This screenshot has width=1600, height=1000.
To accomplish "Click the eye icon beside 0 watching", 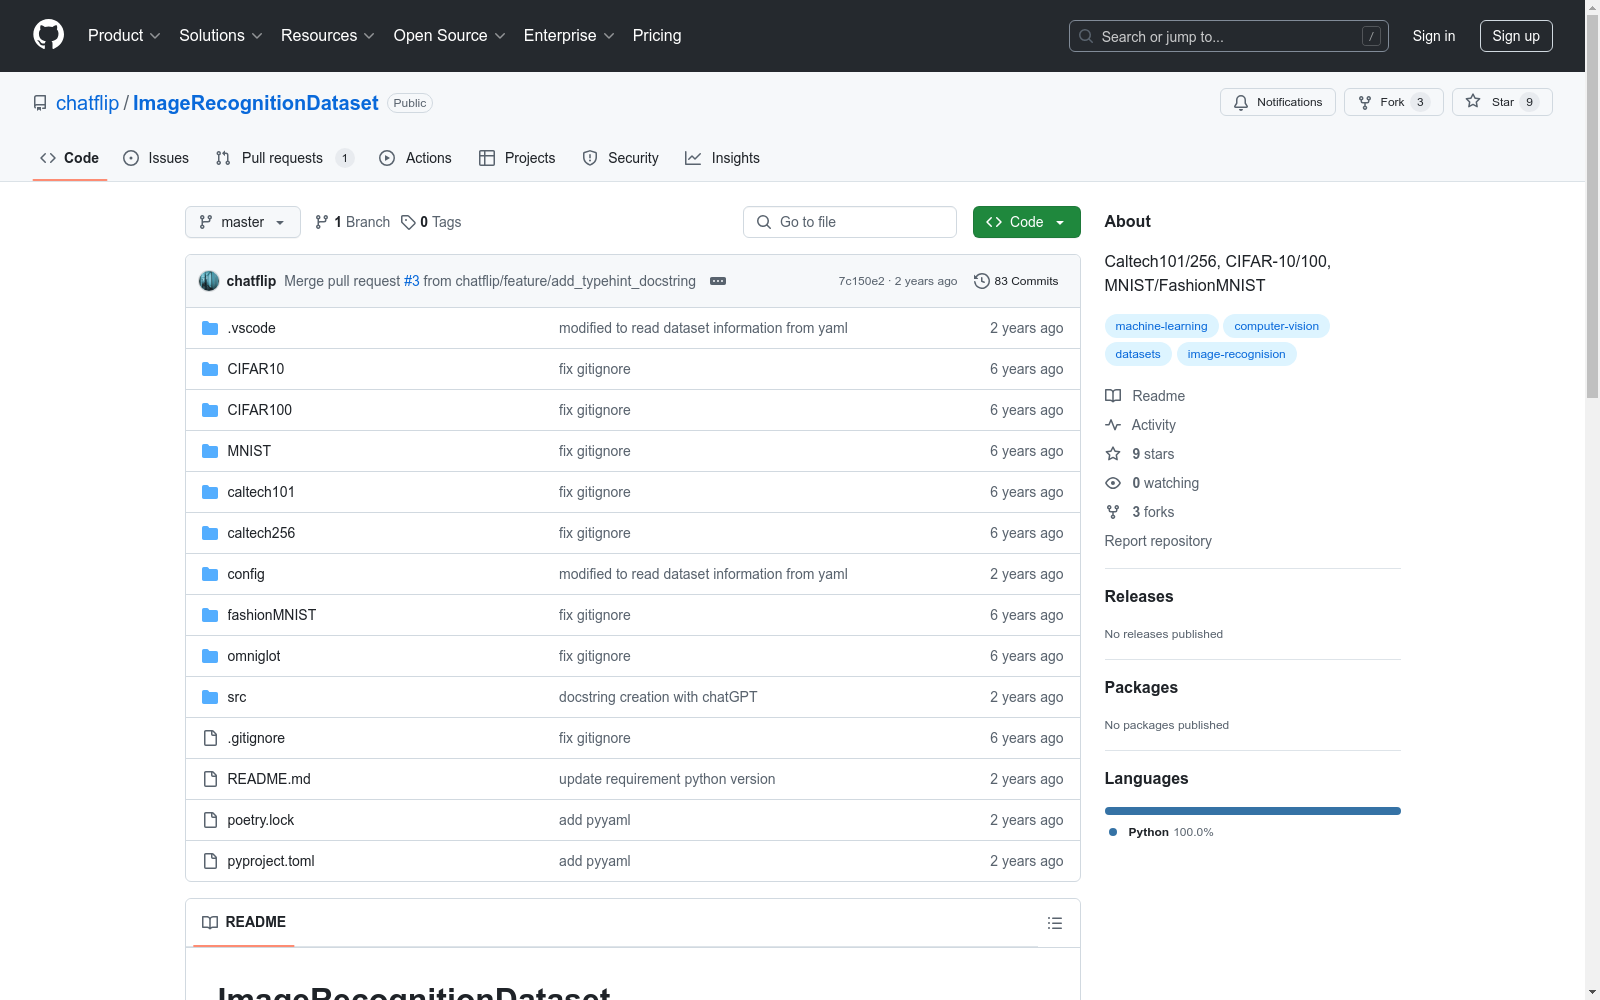I will [1113, 483].
